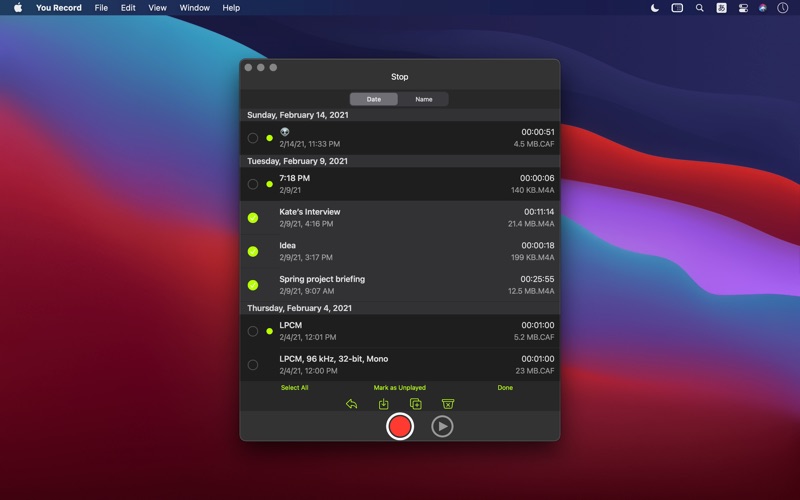Switch sorting to the Name tab
This screenshot has width=800, height=500.
(x=424, y=99)
